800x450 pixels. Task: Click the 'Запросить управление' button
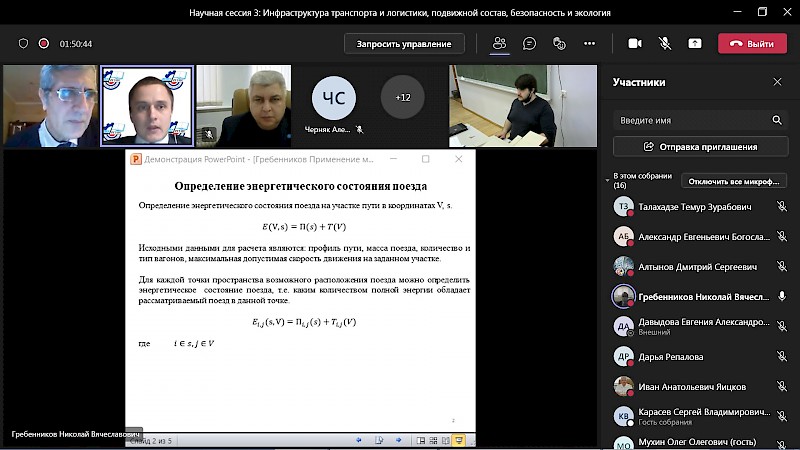pos(404,43)
